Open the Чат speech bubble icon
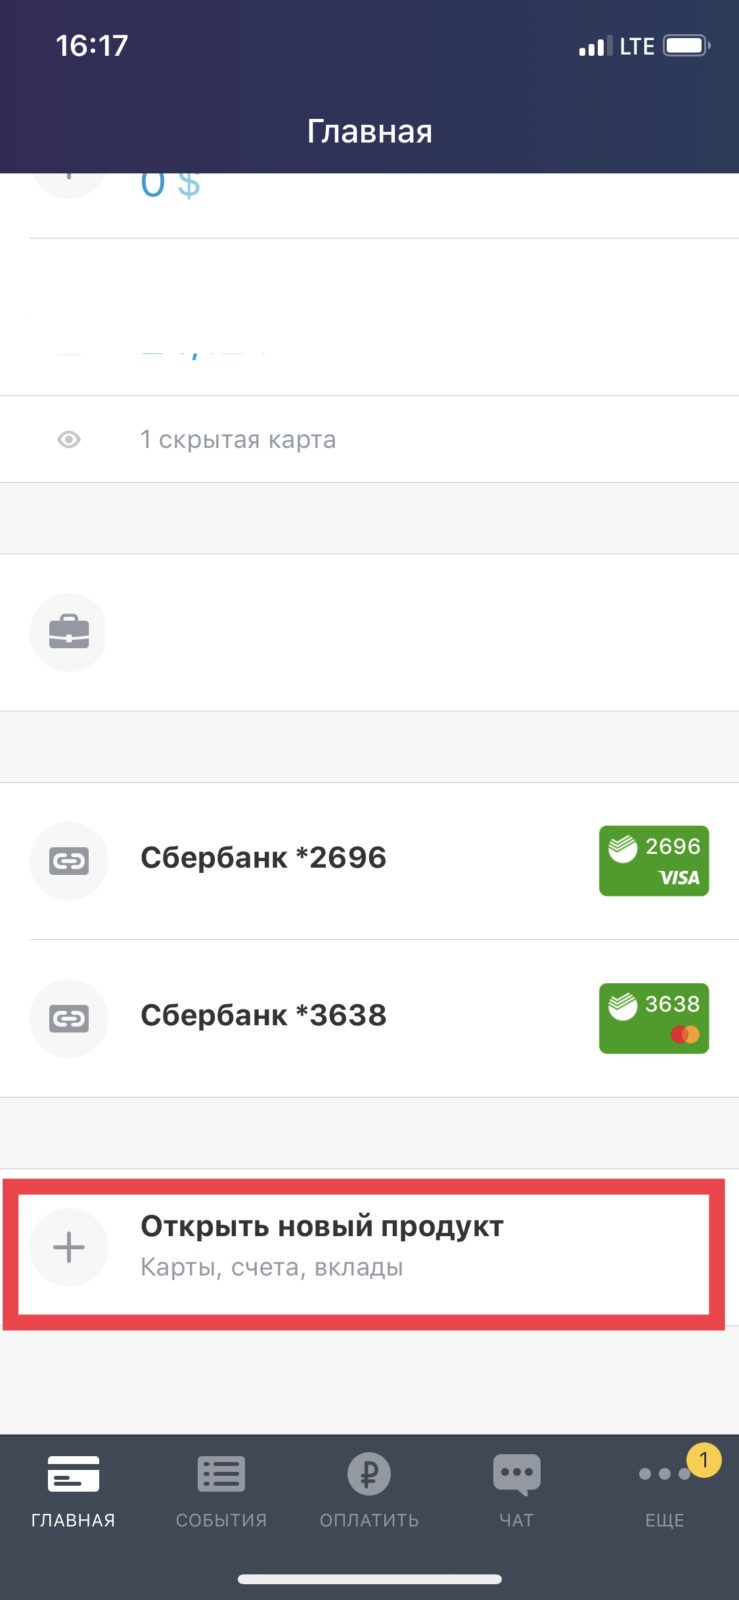The width and height of the screenshot is (739, 1600). [516, 1474]
